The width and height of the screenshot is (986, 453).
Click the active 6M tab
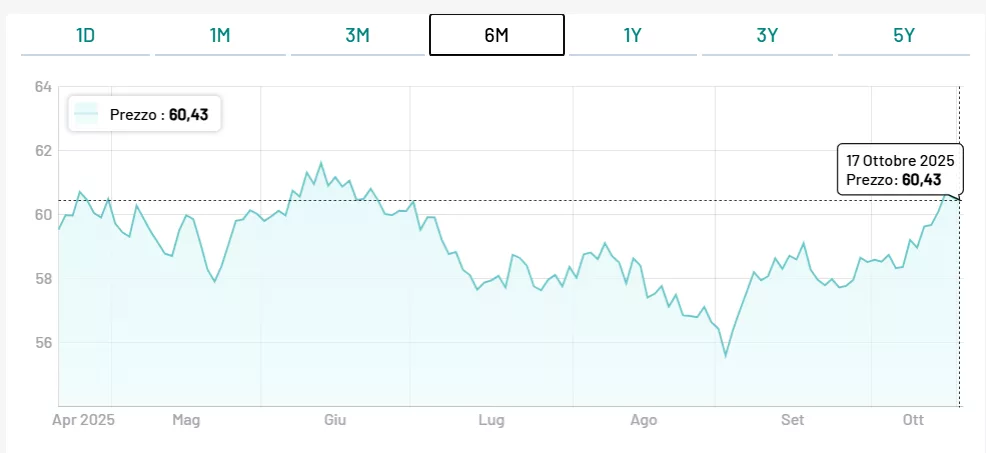click(x=496, y=35)
